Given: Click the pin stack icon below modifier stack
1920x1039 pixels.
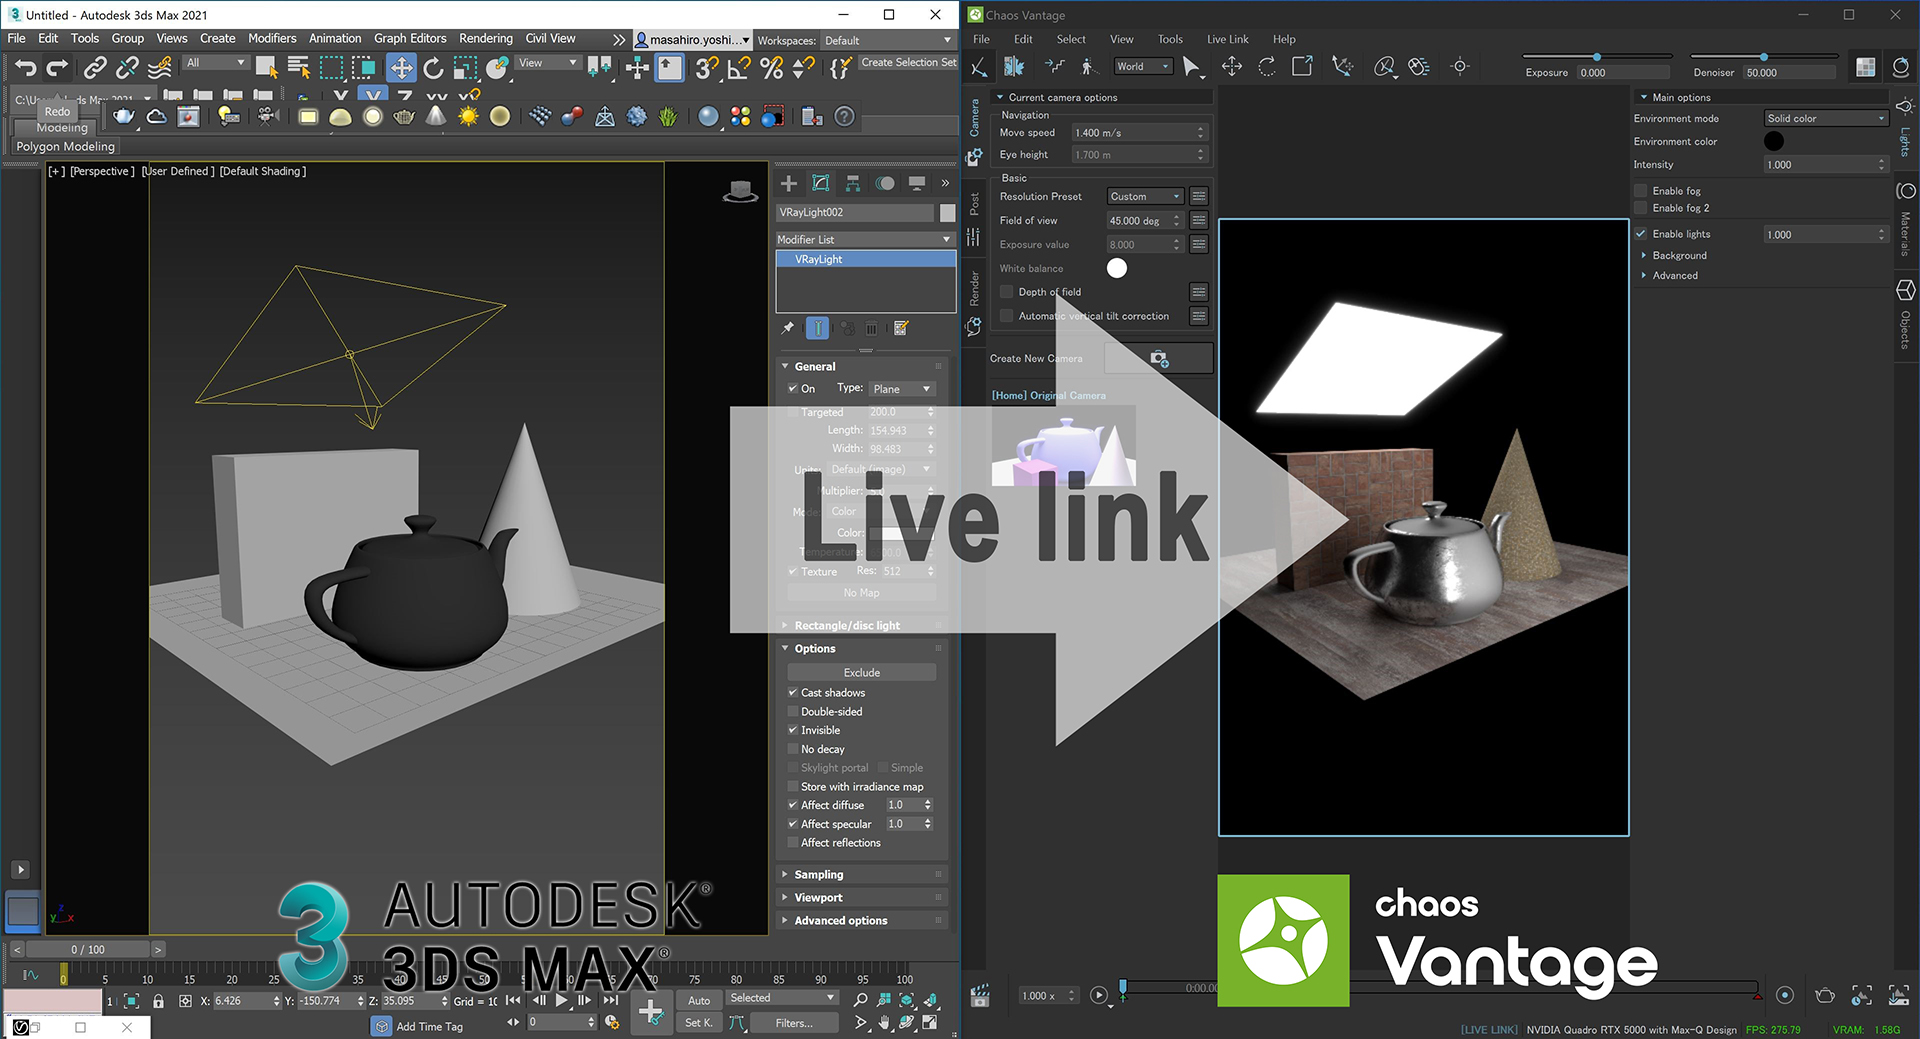Looking at the screenshot, I should click(x=788, y=328).
